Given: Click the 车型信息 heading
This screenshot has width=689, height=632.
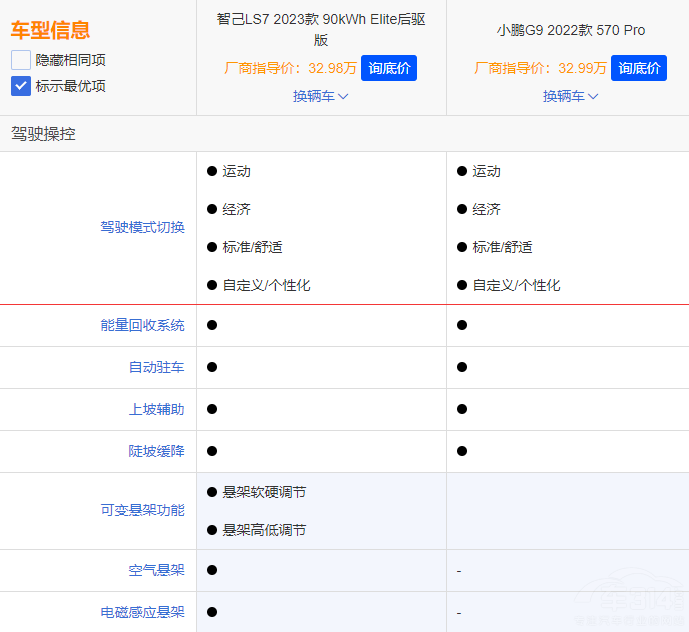Looking at the screenshot, I should [x=50, y=30].
